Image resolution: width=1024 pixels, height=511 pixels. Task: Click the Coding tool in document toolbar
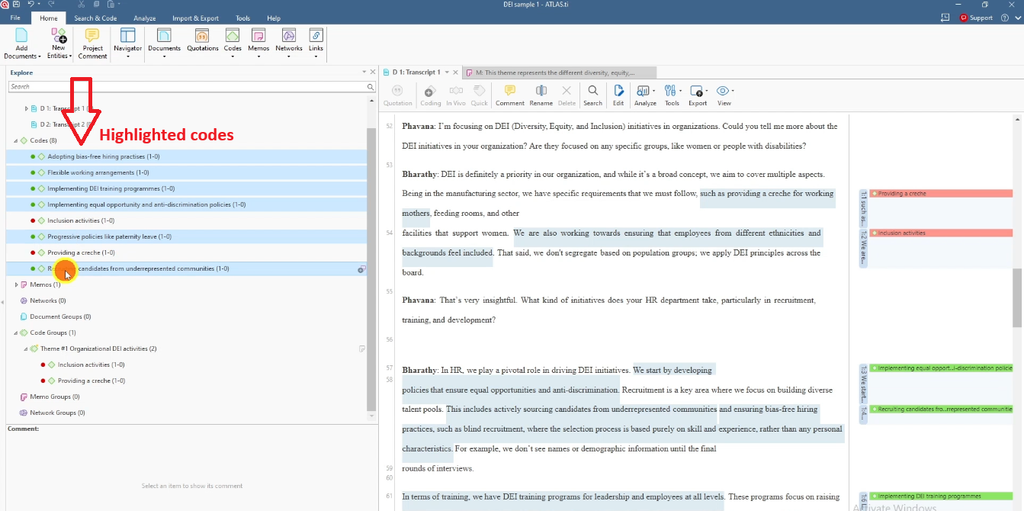pyautogui.click(x=430, y=95)
